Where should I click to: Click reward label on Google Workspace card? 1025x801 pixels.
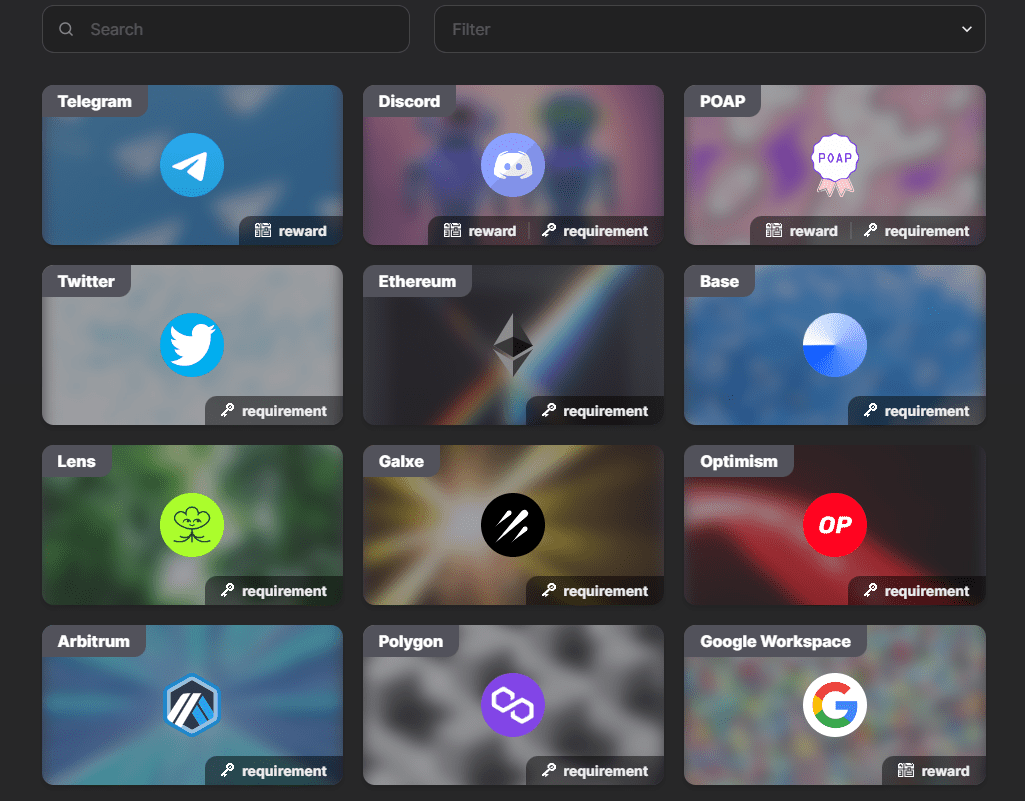pyautogui.click(x=946, y=771)
